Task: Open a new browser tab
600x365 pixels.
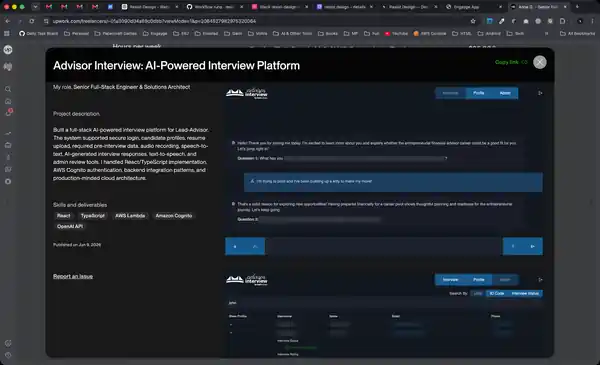Action: tap(577, 7)
